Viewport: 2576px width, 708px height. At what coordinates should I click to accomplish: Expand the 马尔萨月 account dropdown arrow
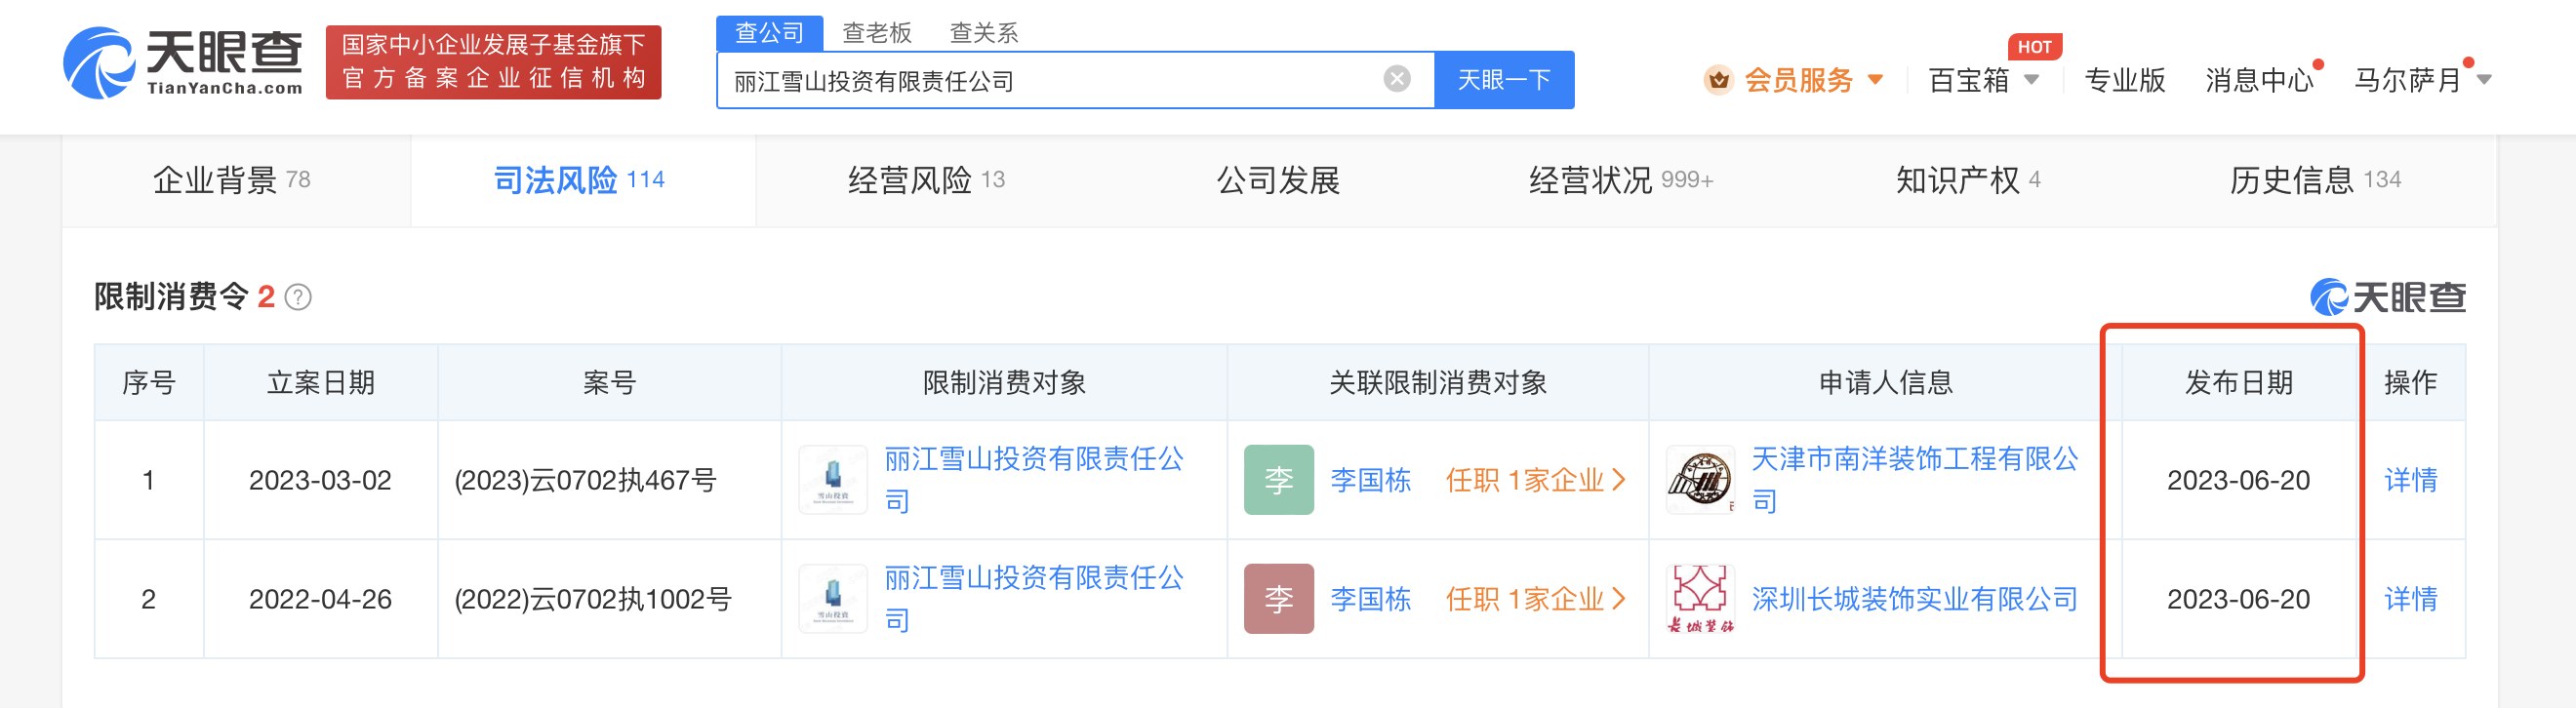[x=2483, y=80]
